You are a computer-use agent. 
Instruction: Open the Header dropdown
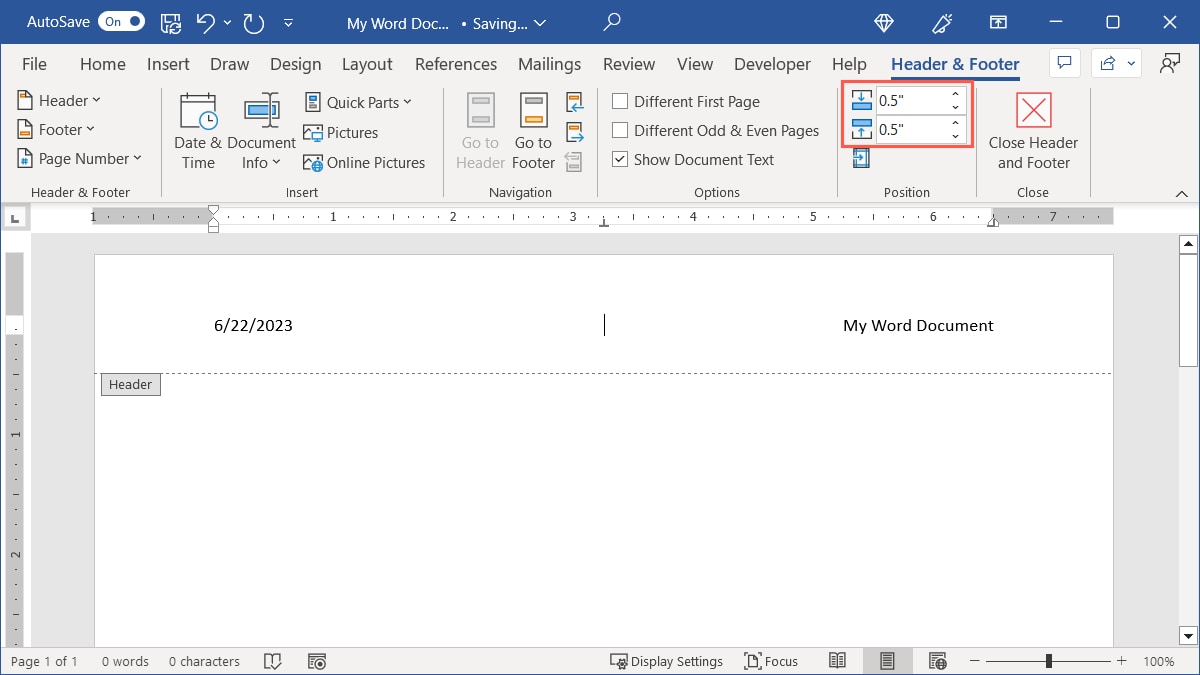coord(59,100)
